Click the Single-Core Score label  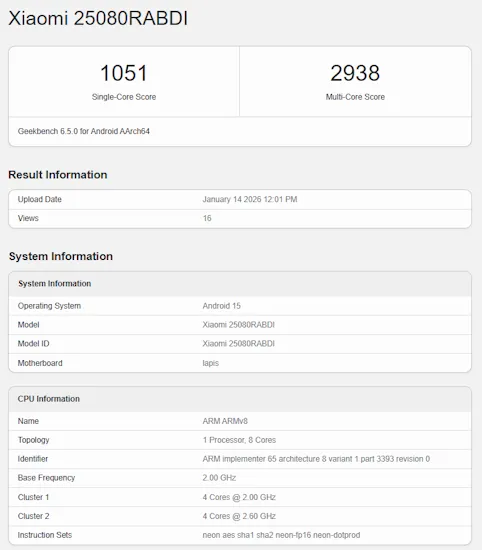pyautogui.click(x=124, y=97)
